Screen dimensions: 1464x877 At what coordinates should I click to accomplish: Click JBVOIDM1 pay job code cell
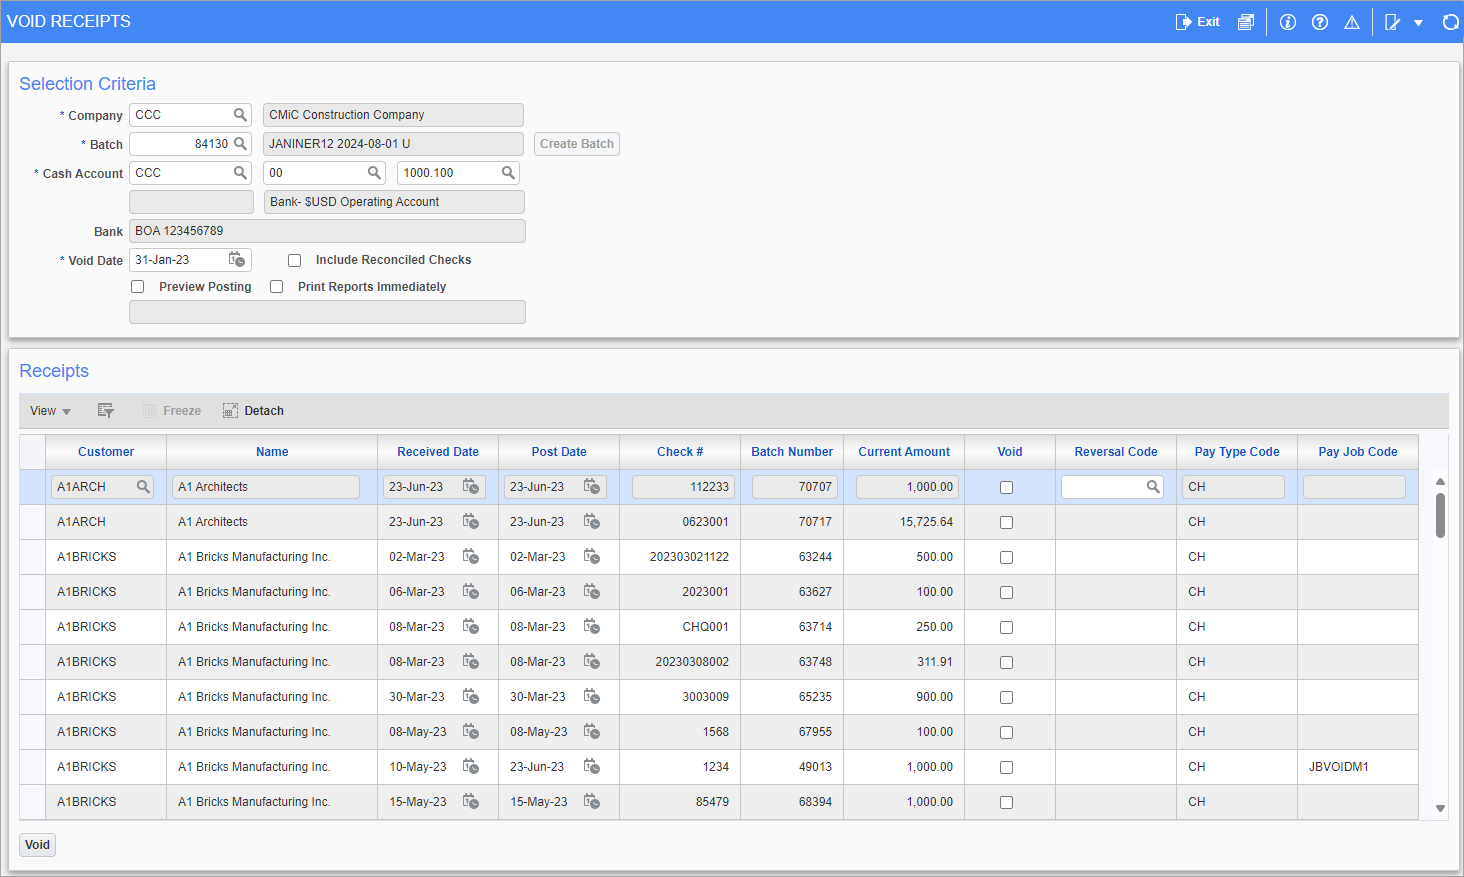[x=1357, y=767]
